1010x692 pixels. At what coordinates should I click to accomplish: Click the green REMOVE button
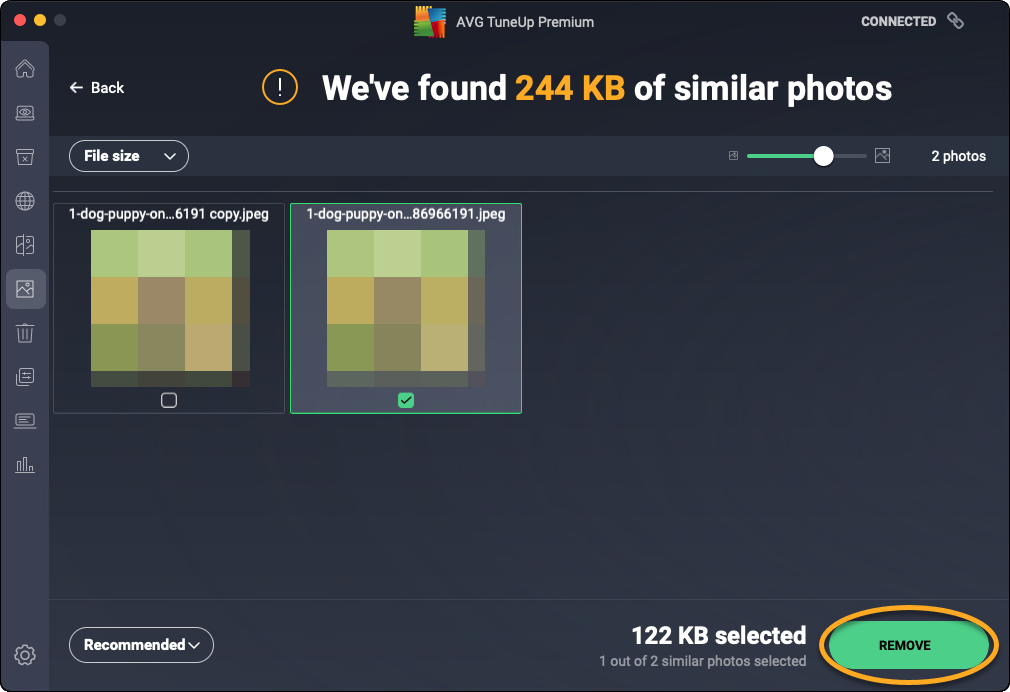pyautogui.click(x=904, y=645)
